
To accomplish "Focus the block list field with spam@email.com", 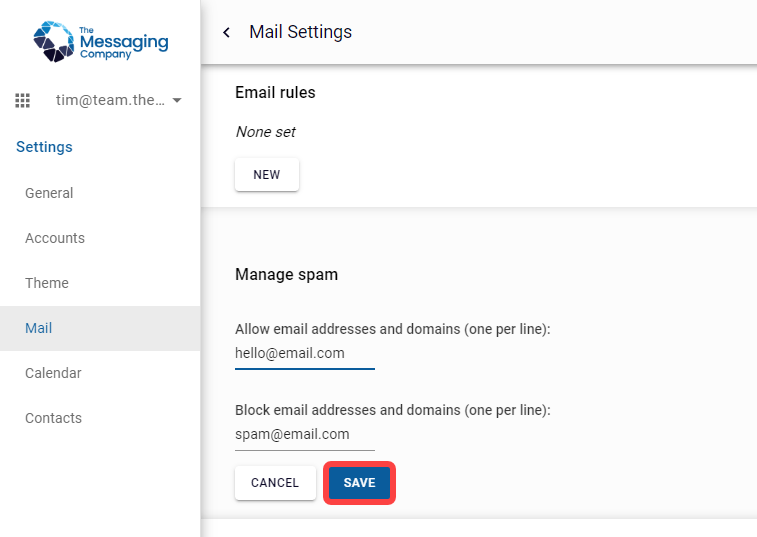I will coord(305,435).
